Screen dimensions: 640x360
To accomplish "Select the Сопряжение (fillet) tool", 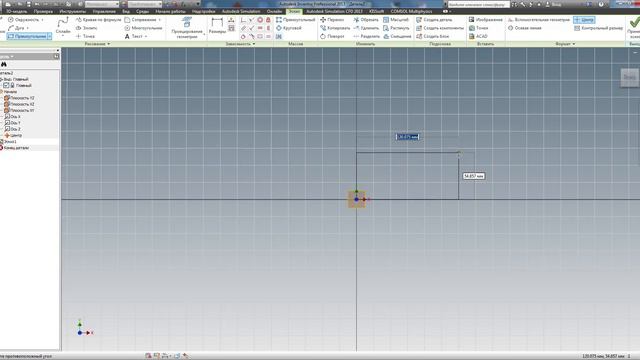I will click(x=141, y=20).
